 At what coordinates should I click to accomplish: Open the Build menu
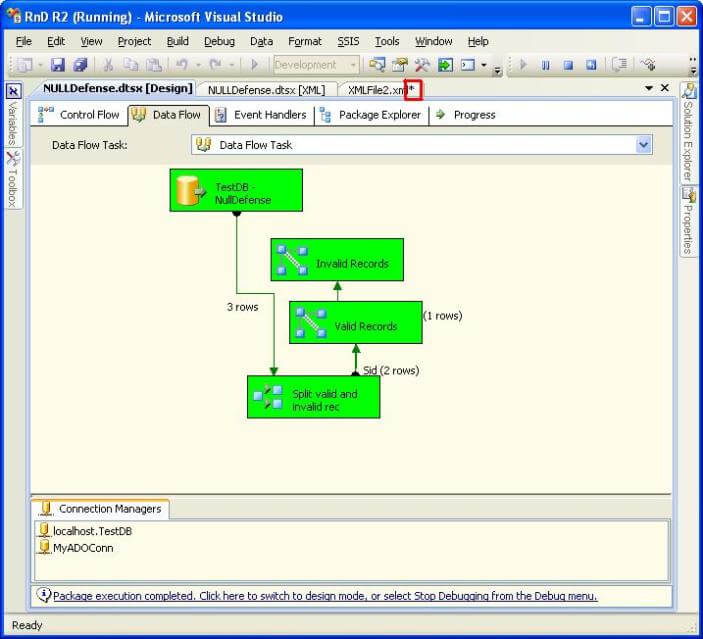click(x=178, y=41)
